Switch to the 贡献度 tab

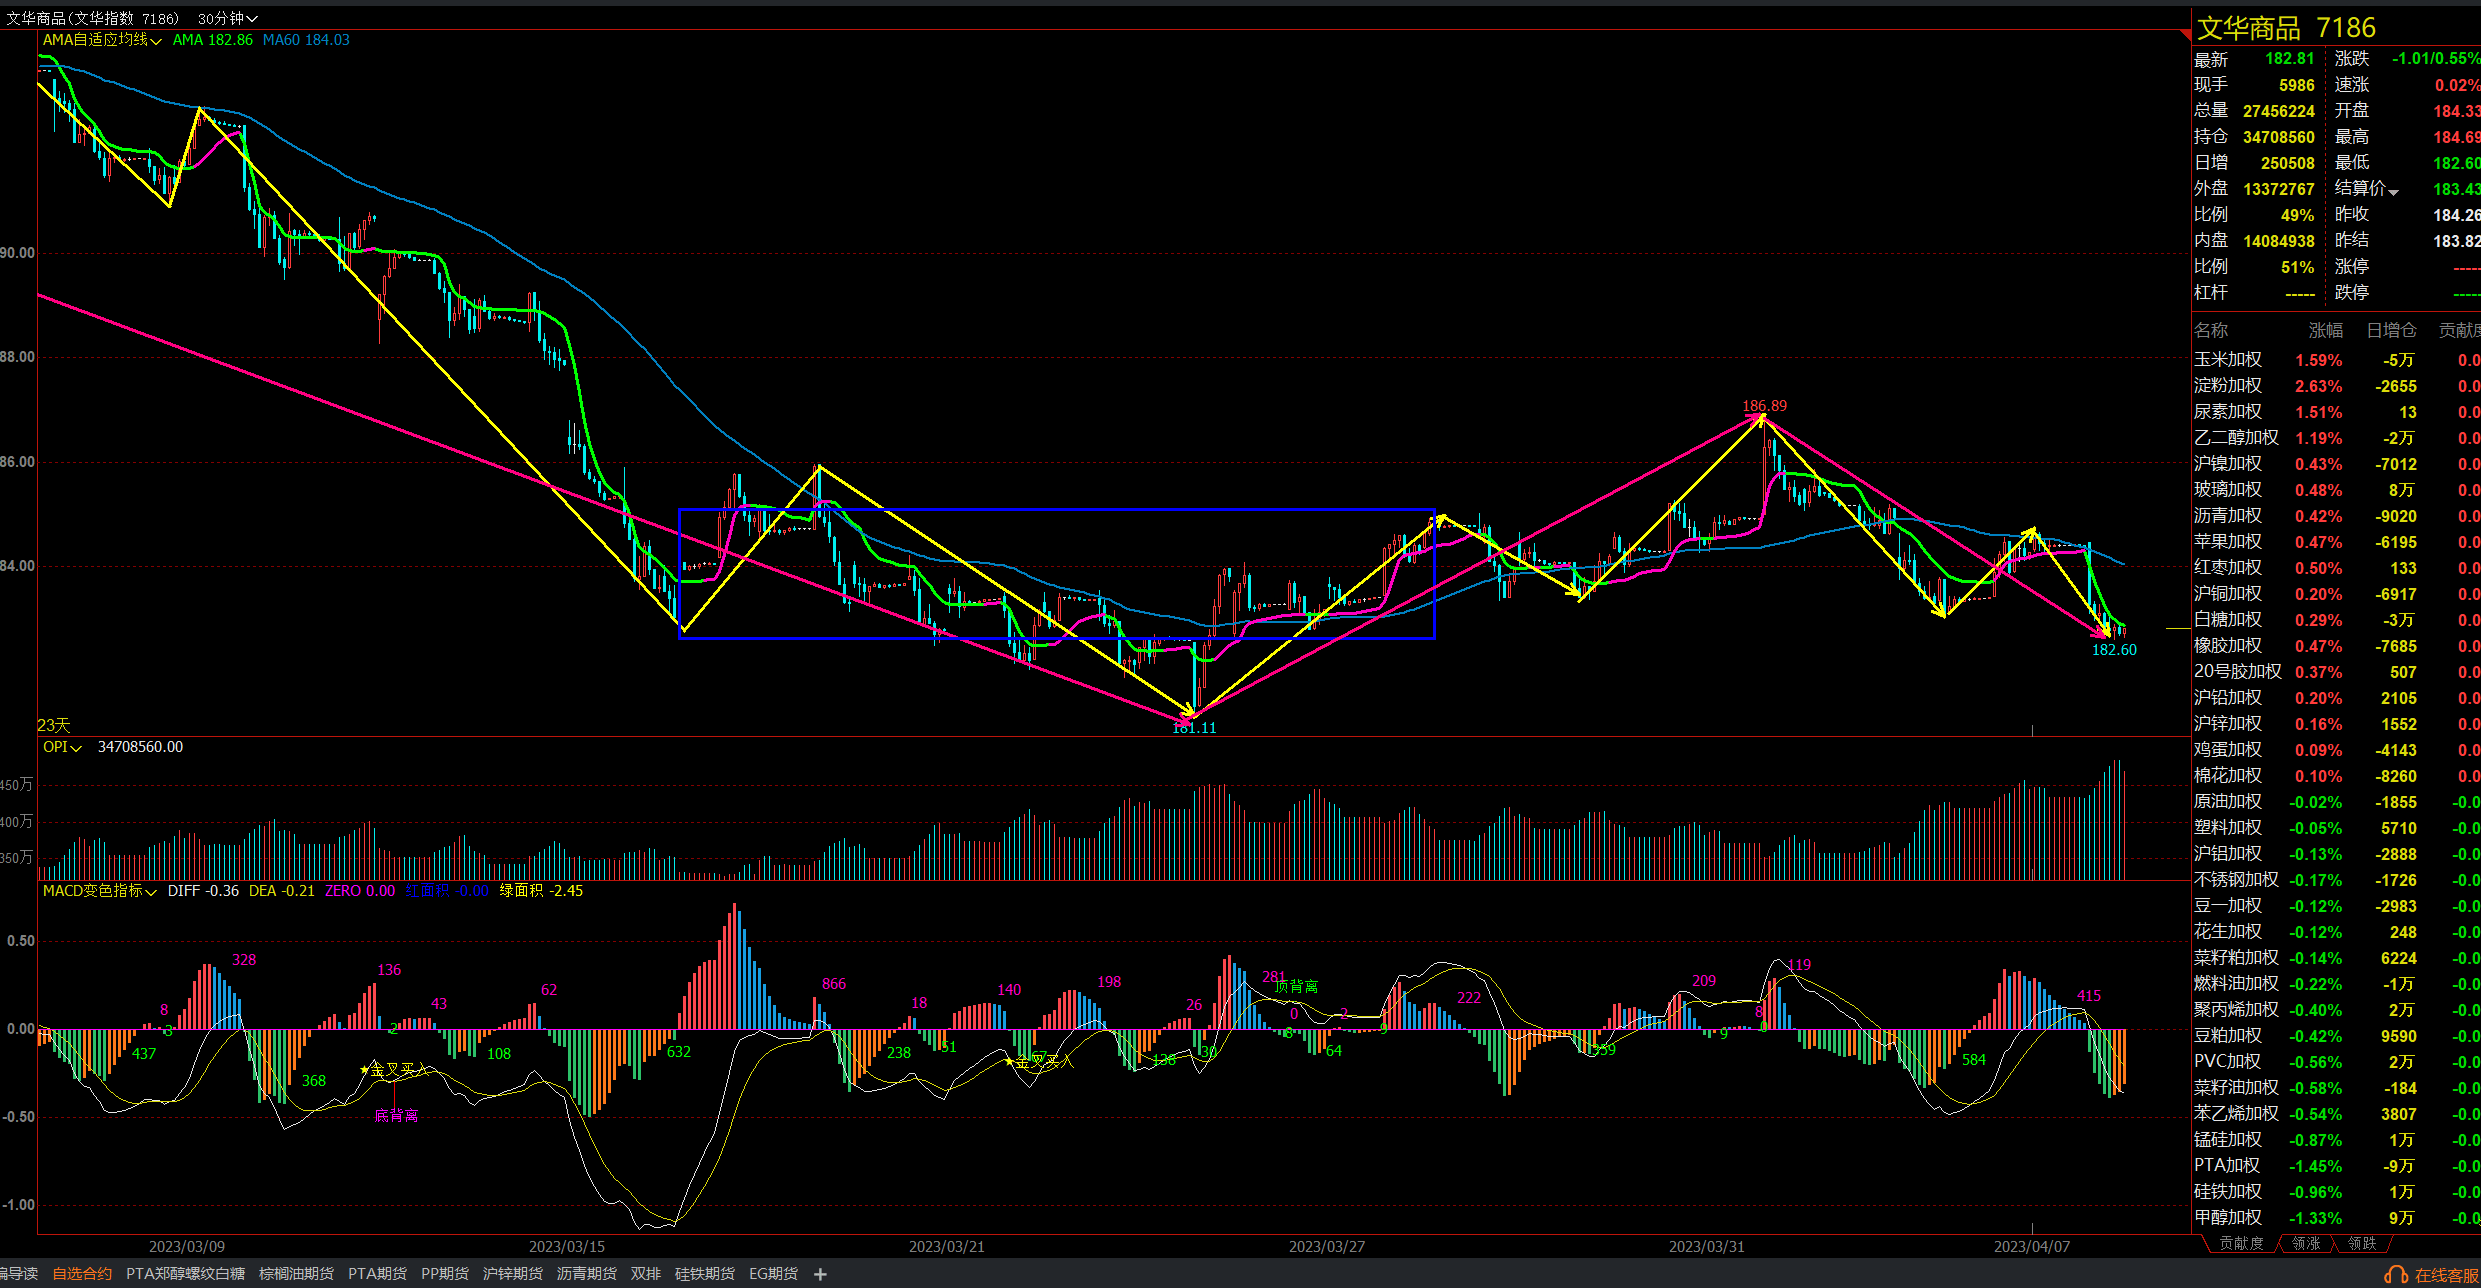[2241, 1243]
